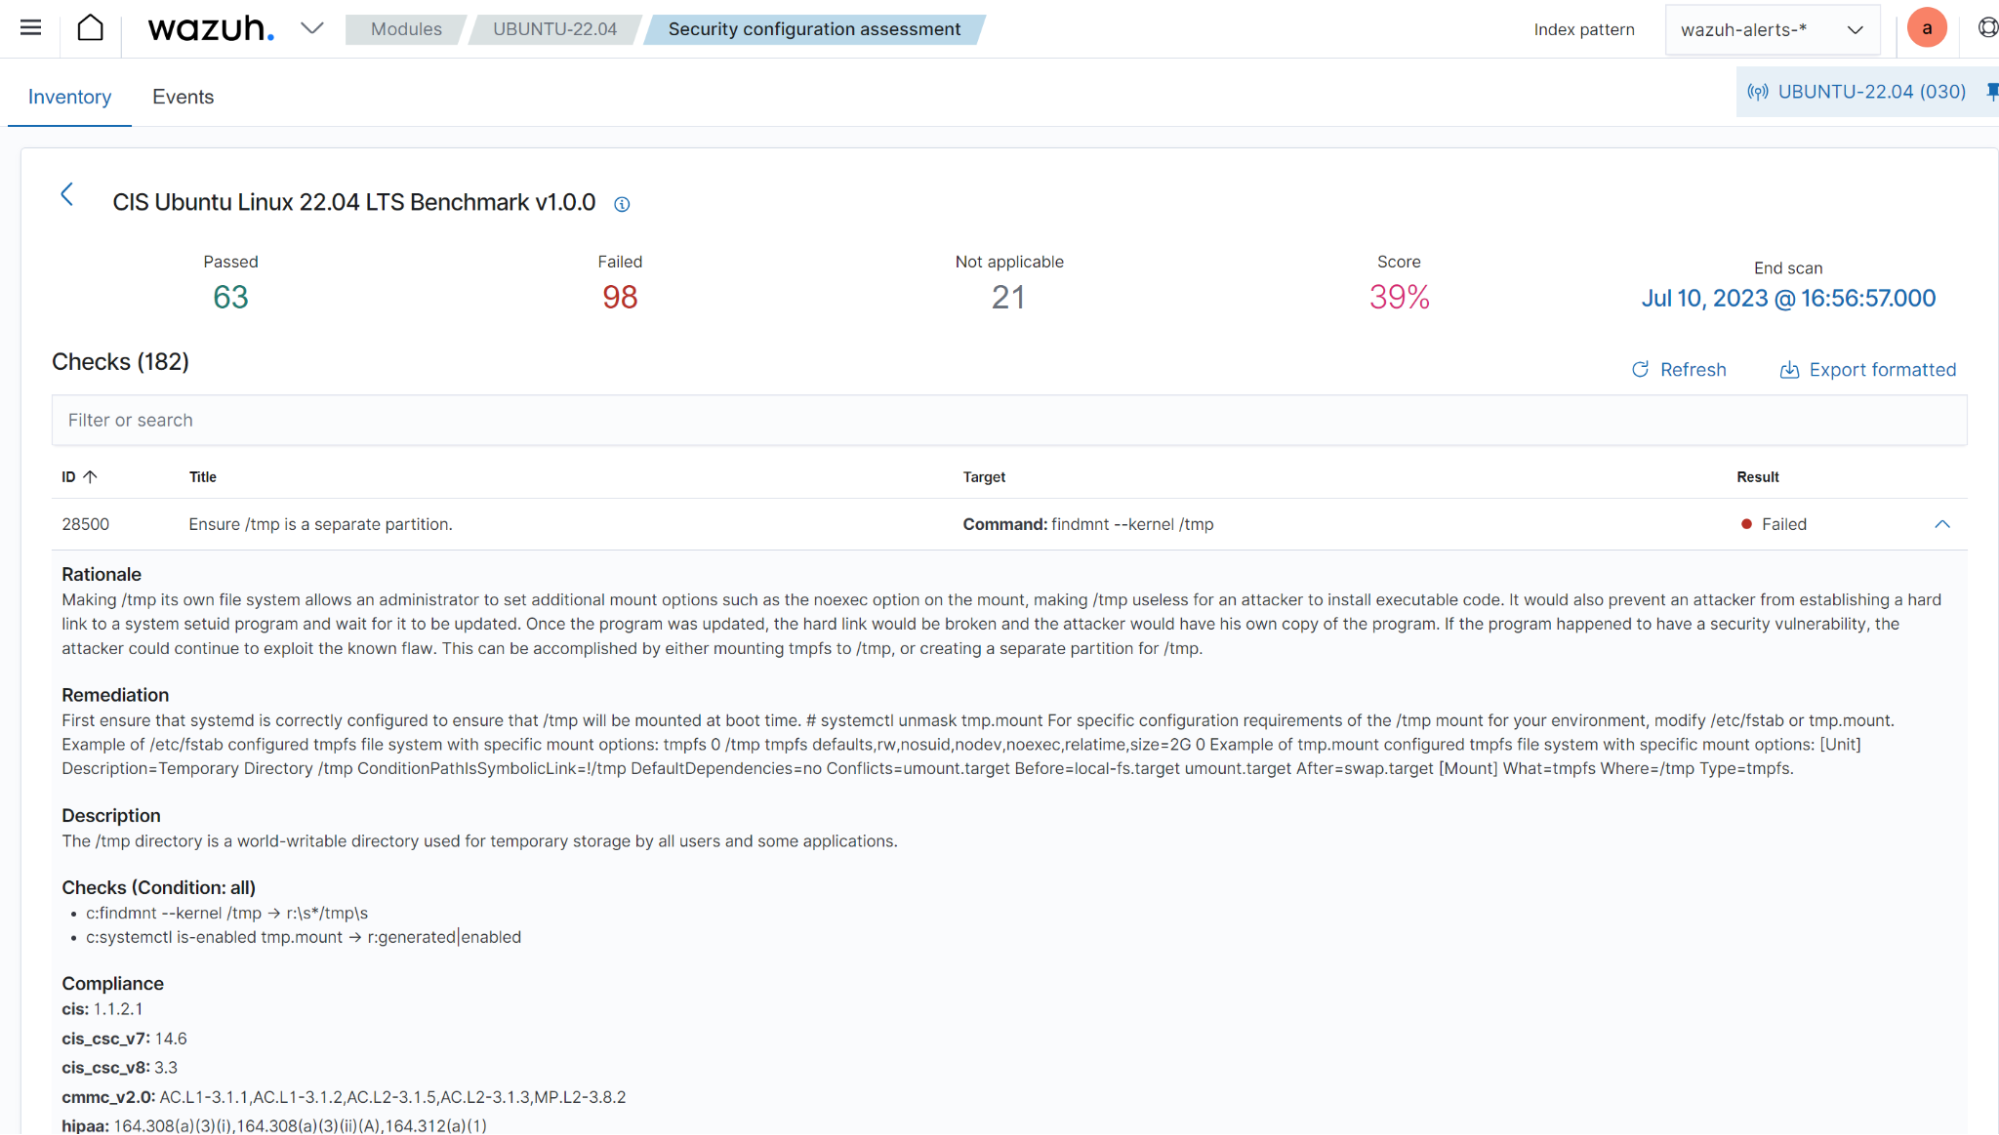
Task: Click the Target column header
Action: (984, 477)
